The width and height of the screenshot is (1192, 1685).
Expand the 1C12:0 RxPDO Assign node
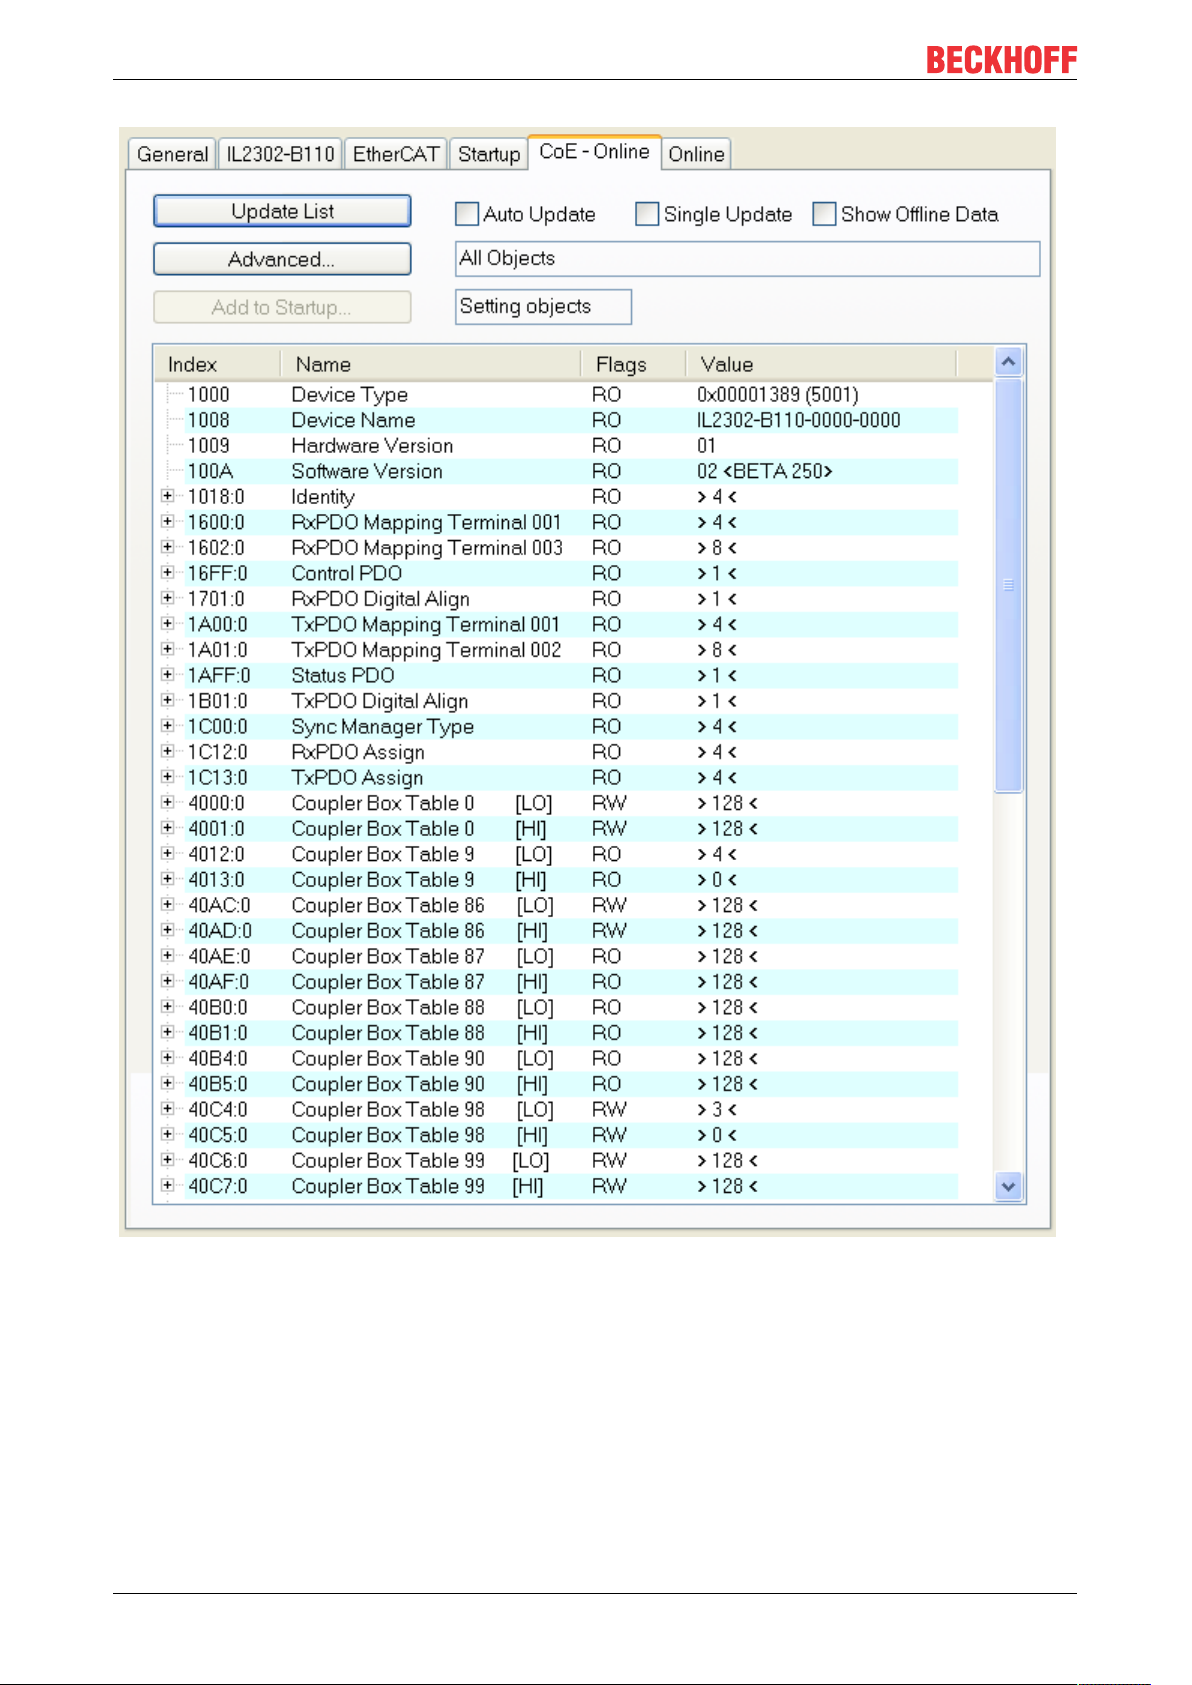(167, 751)
